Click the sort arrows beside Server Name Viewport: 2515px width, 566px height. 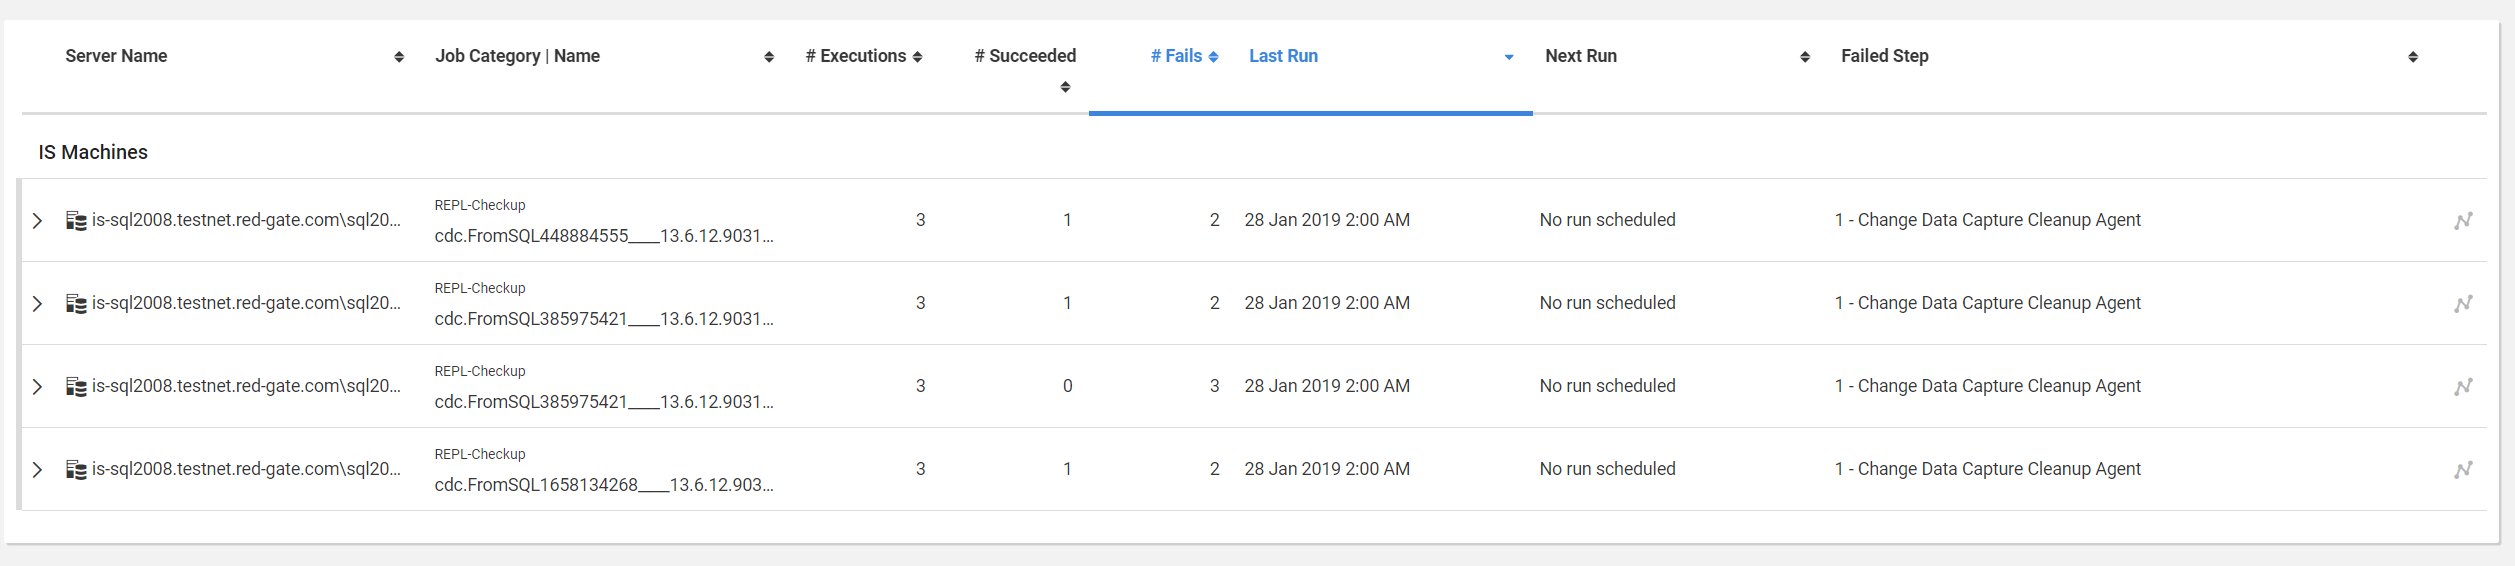[x=399, y=57]
